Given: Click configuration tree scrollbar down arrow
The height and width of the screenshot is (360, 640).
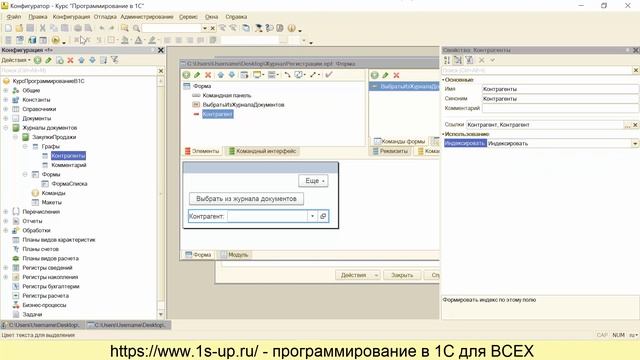Looking at the screenshot, I should tap(160, 314).
